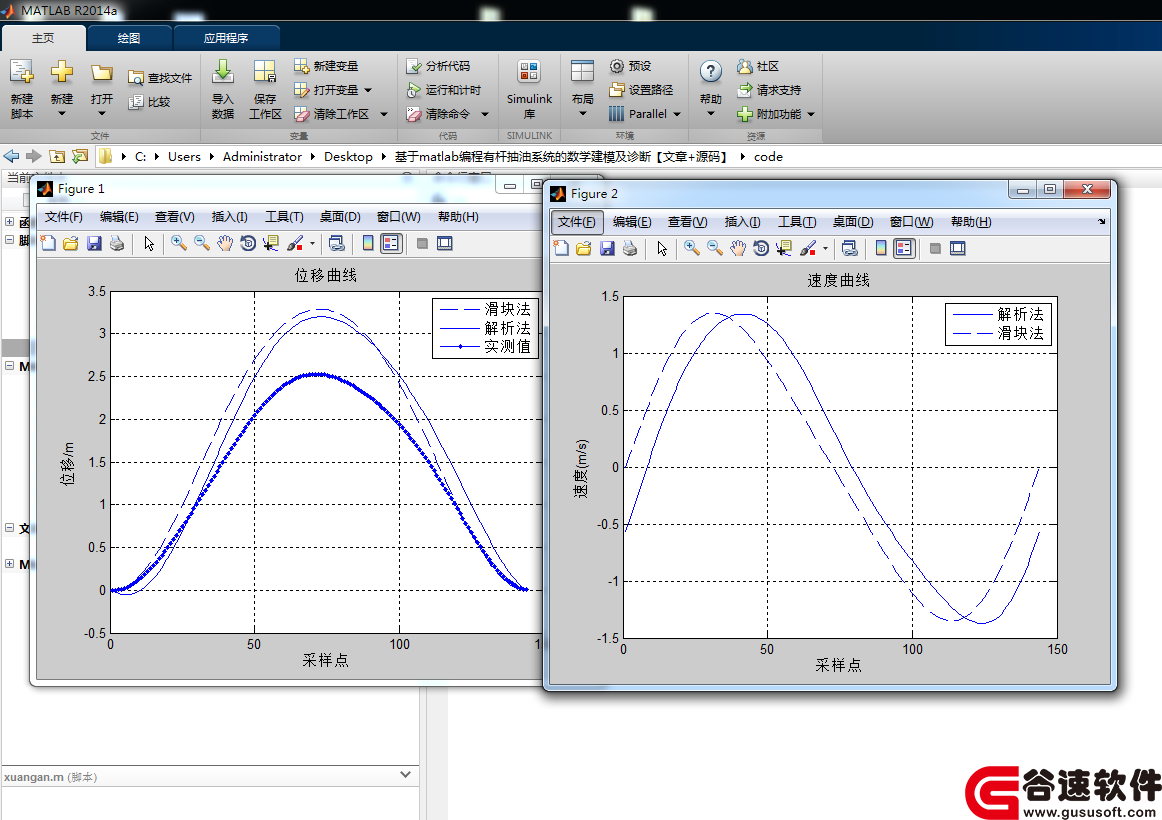1162x820 pixels.
Task: Toggle Zoom In tool in Figure 2
Action: (691, 249)
